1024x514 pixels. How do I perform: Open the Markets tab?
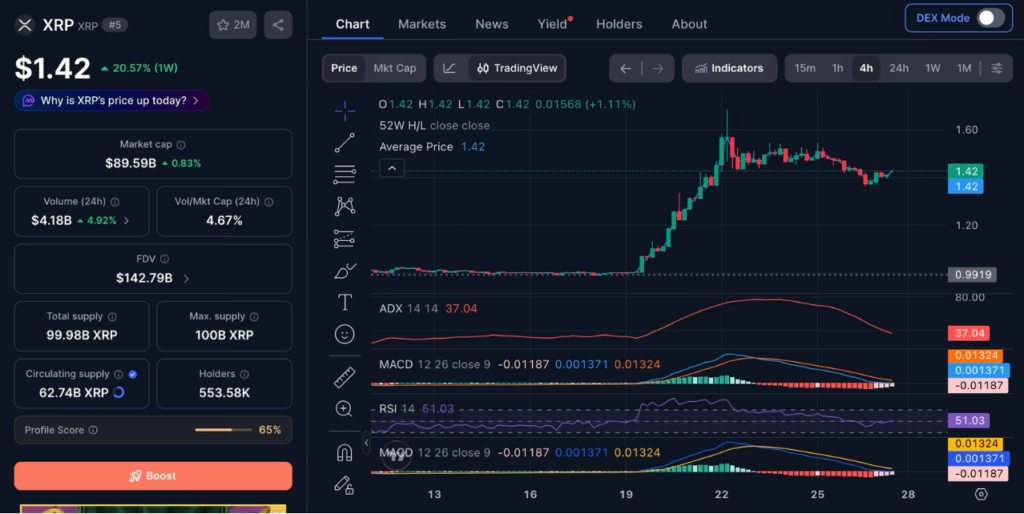pyautogui.click(x=422, y=24)
